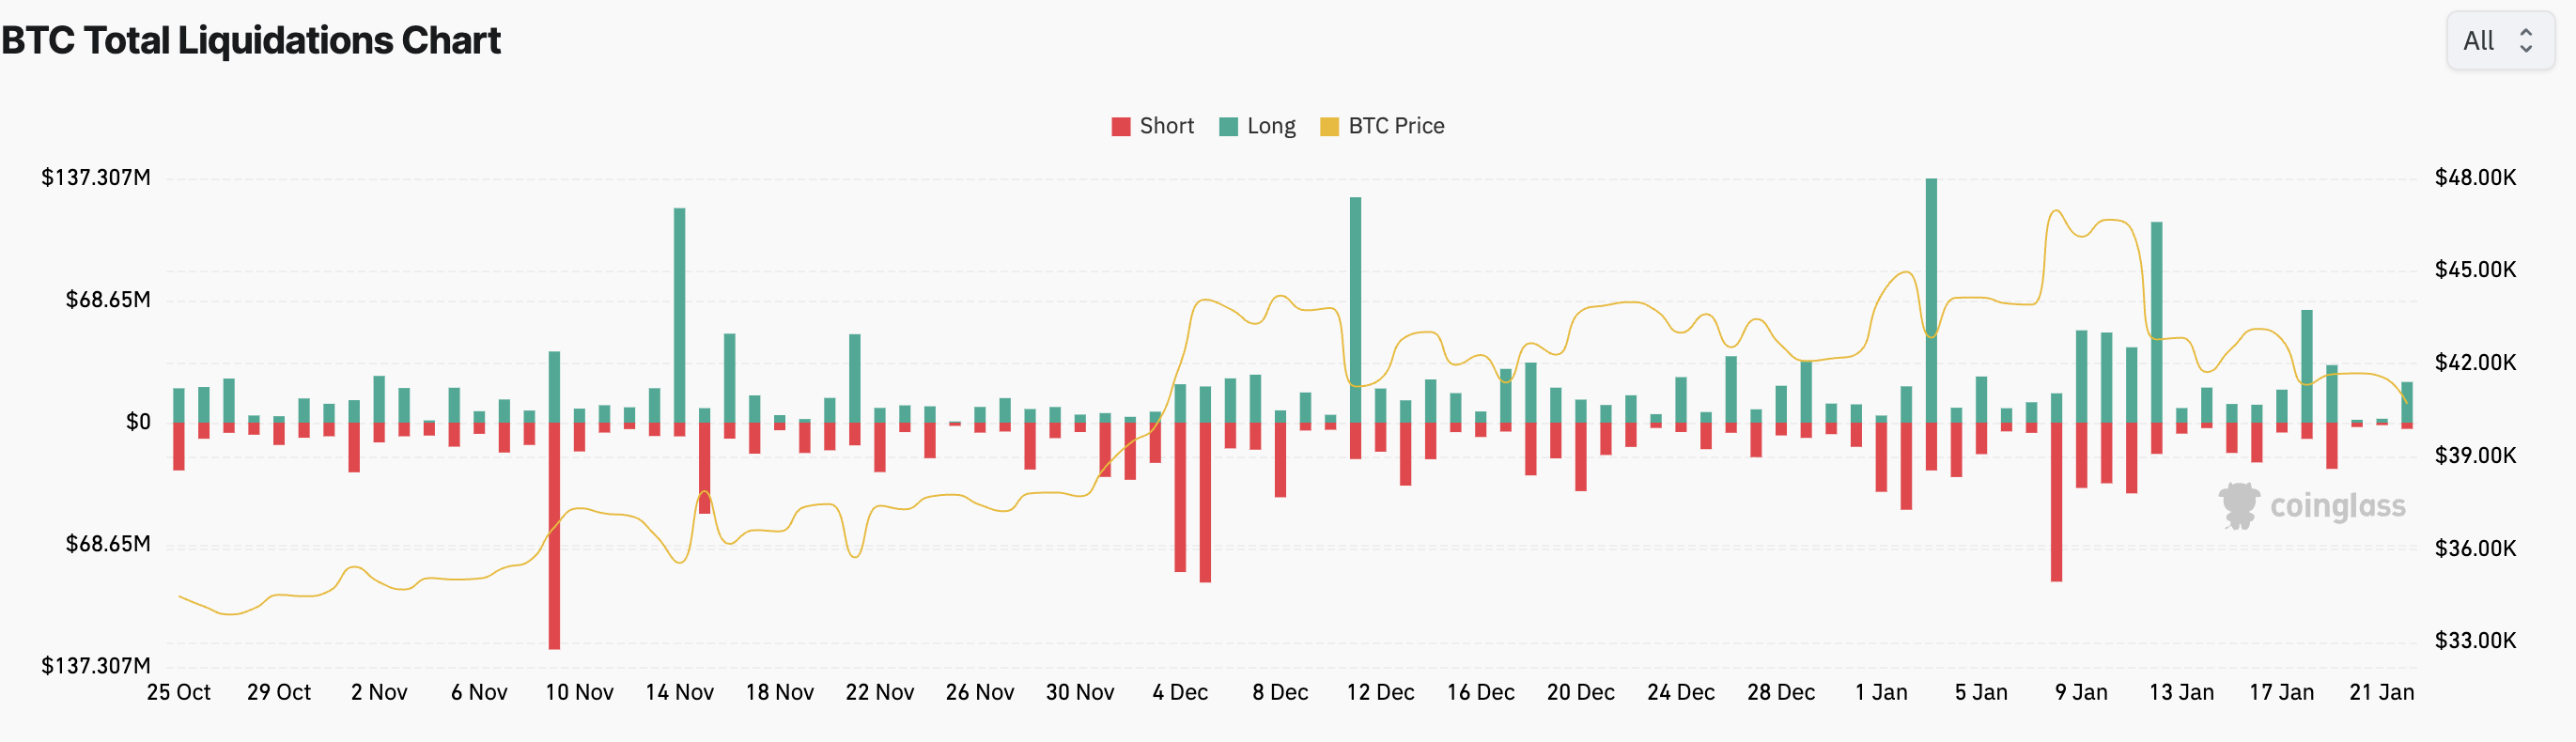This screenshot has width=2576, height=742.
Task: Click the tallest green bar in early January
Action: click(x=1931, y=300)
